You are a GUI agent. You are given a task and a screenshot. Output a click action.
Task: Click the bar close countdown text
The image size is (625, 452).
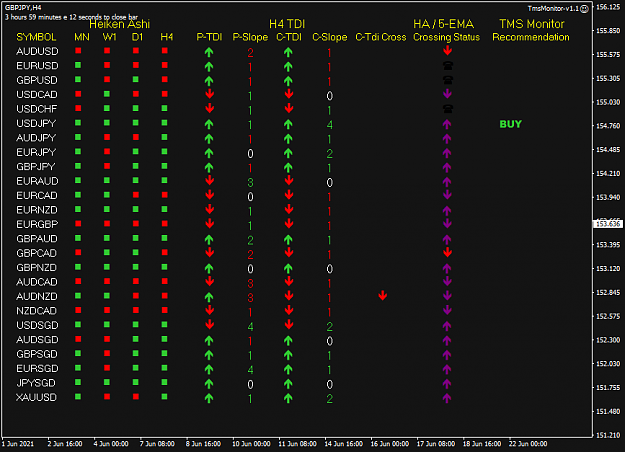pyautogui.click(x=71, y=17)
